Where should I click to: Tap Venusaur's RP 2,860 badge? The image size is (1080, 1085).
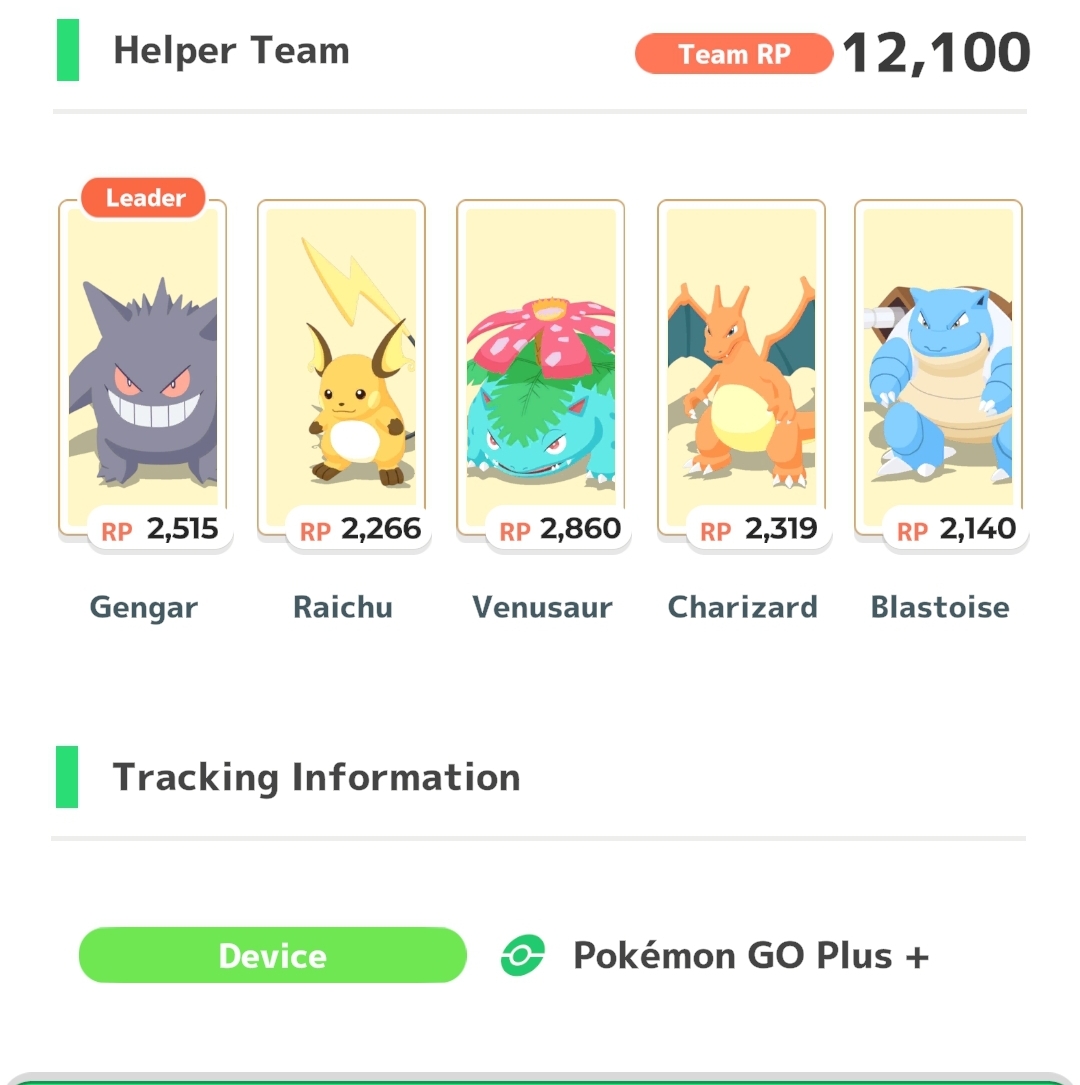[x=559, y=529]
